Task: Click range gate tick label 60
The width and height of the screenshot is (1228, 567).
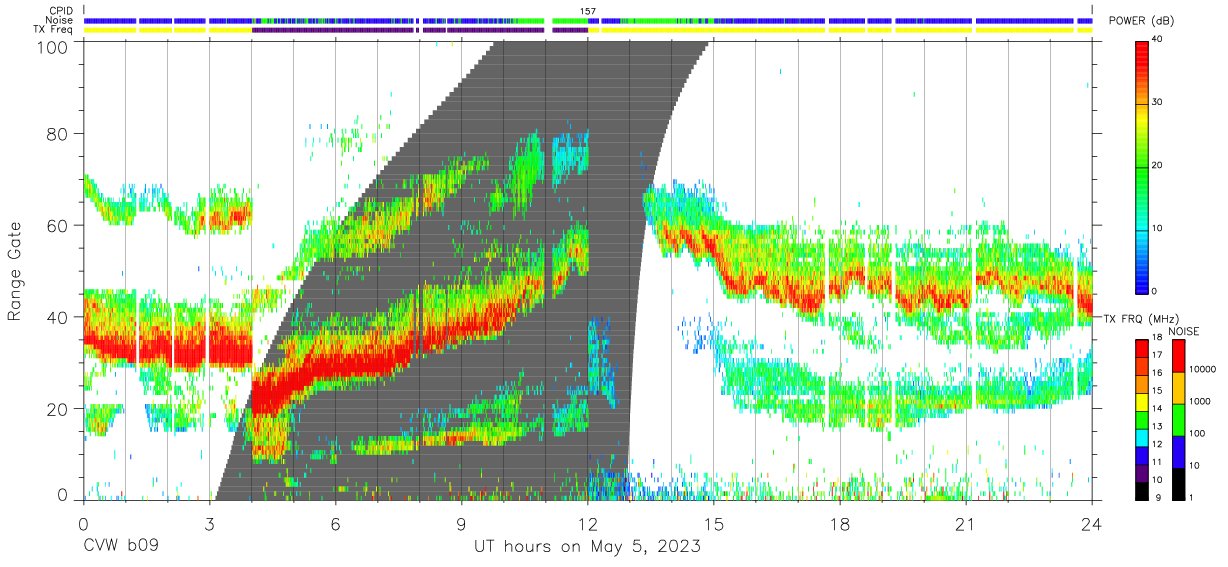Action: pyautogui.click(x=59, y=225)
